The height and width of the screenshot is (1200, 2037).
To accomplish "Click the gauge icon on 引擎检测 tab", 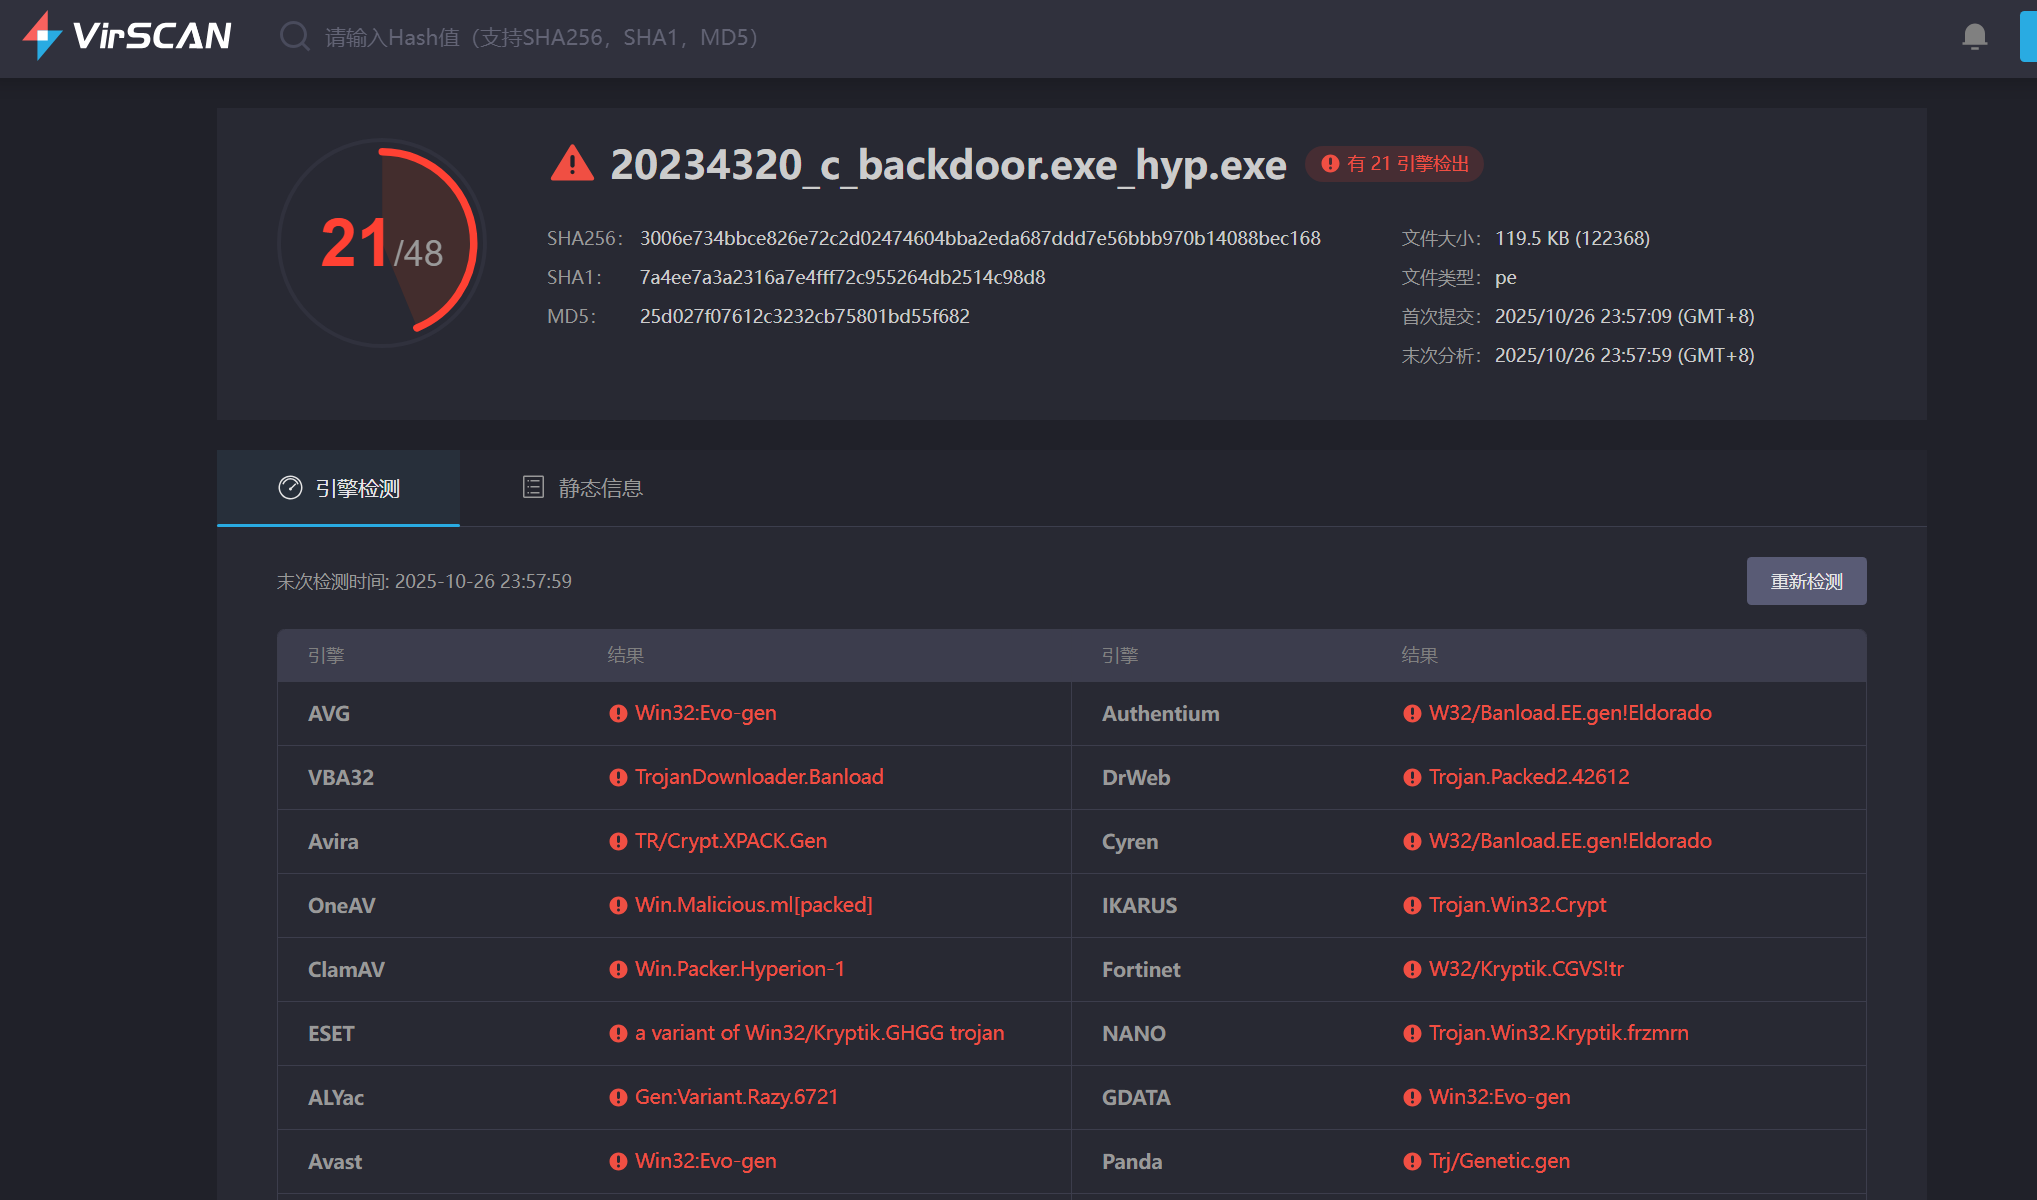I will point(290,488).
